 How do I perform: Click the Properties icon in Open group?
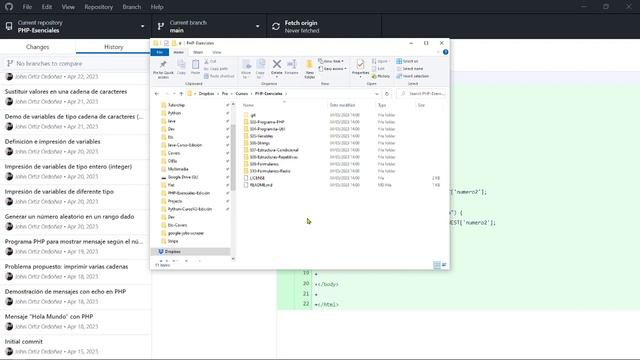[360, 64]
